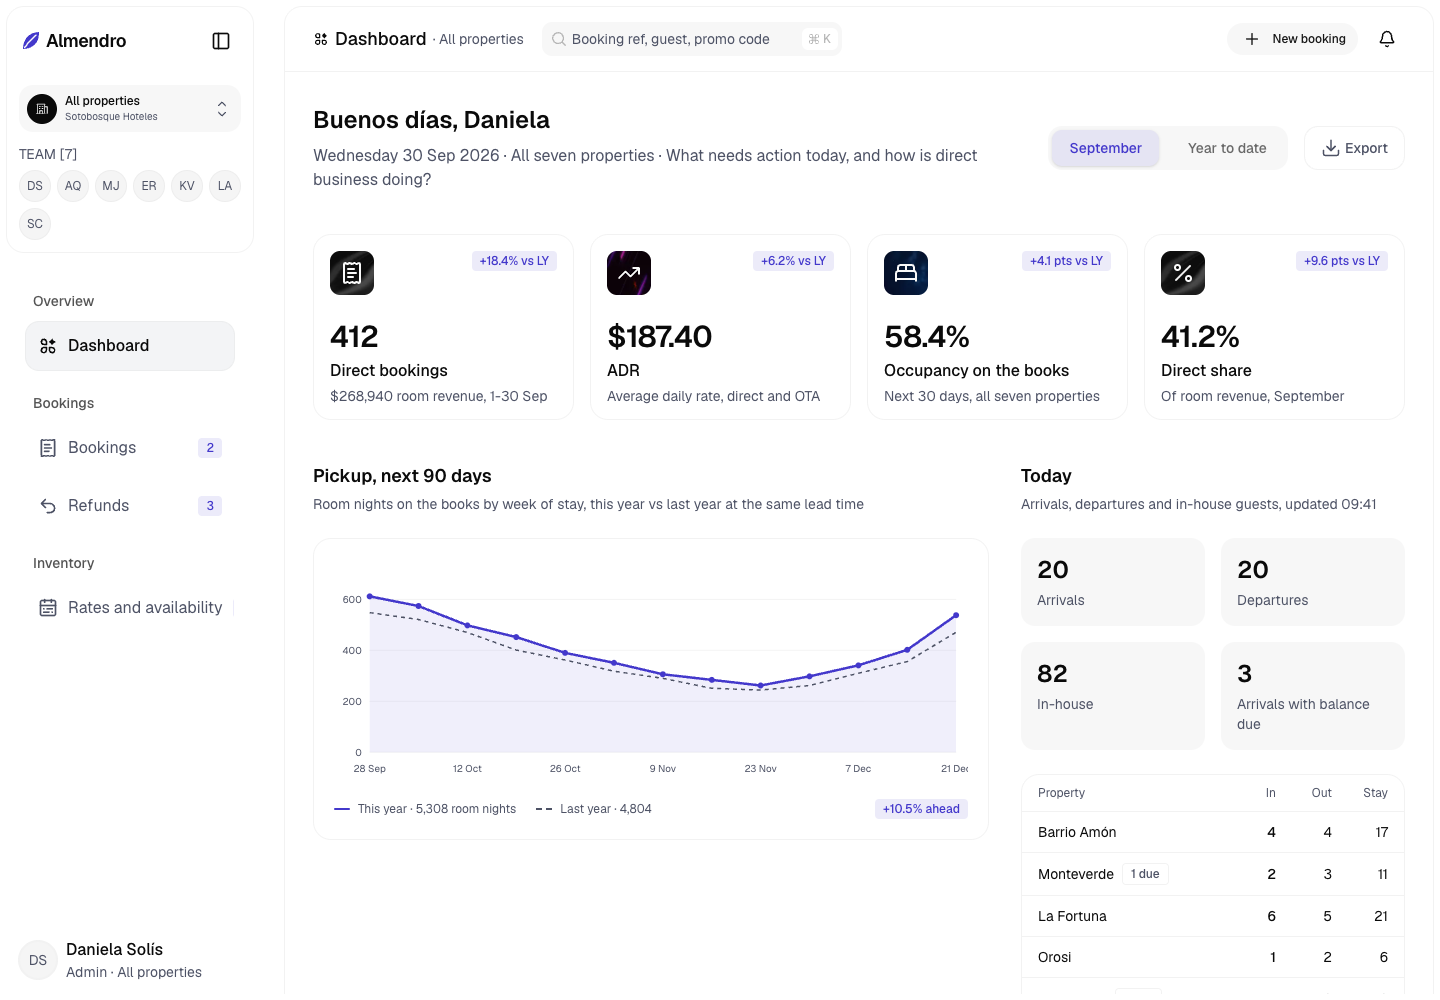Click the +10.5% ahead badge
The image size is (1440, 1000).
click(x=921, y=809)
